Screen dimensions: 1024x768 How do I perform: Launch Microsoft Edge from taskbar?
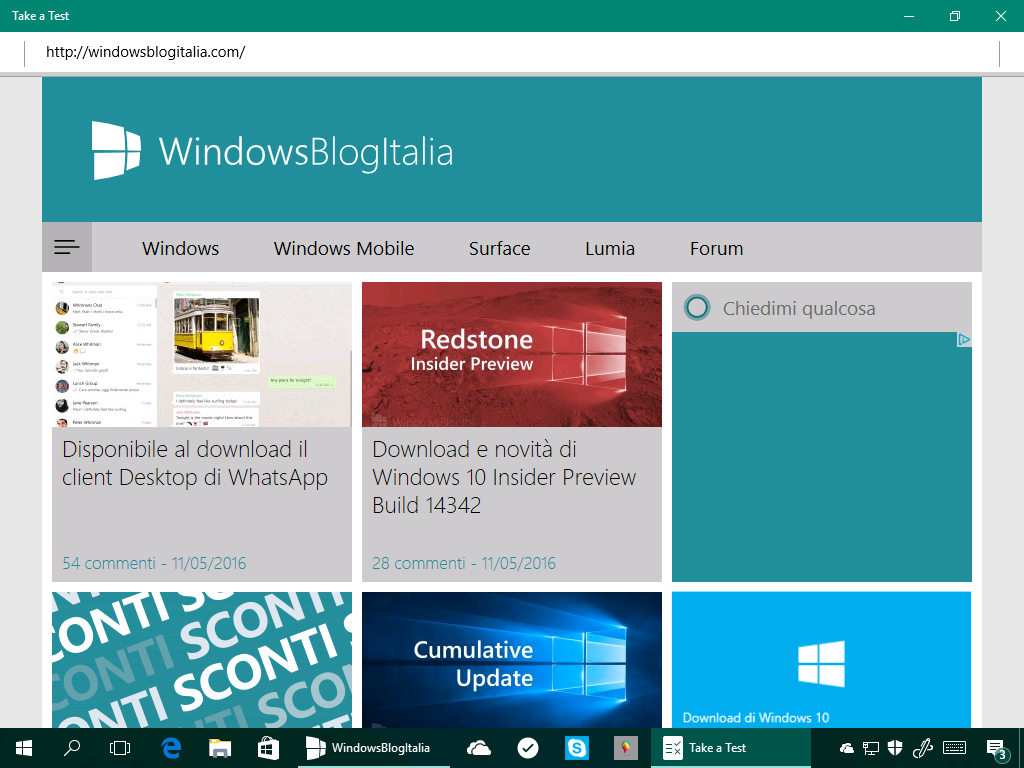171,748
